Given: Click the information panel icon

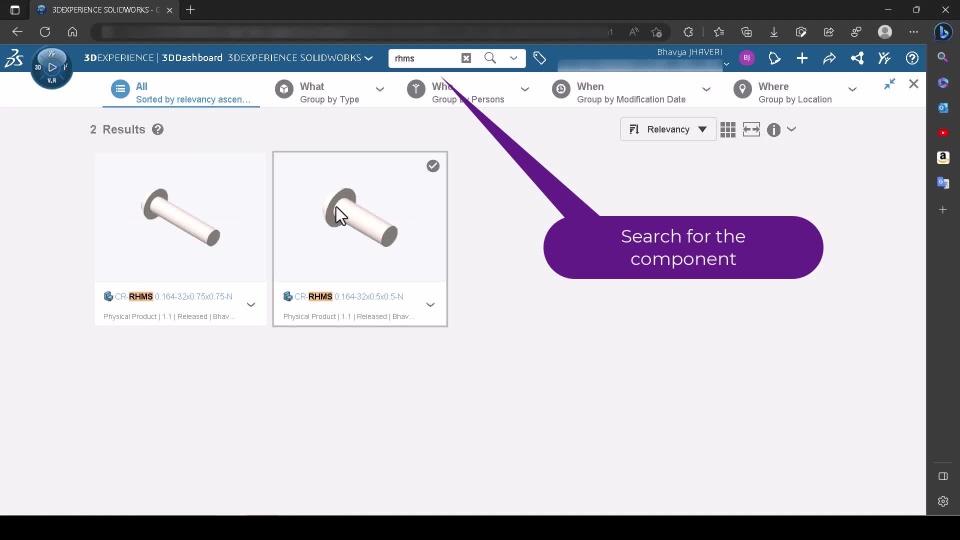Looking at the screenshot, I should tap(774, 130).
